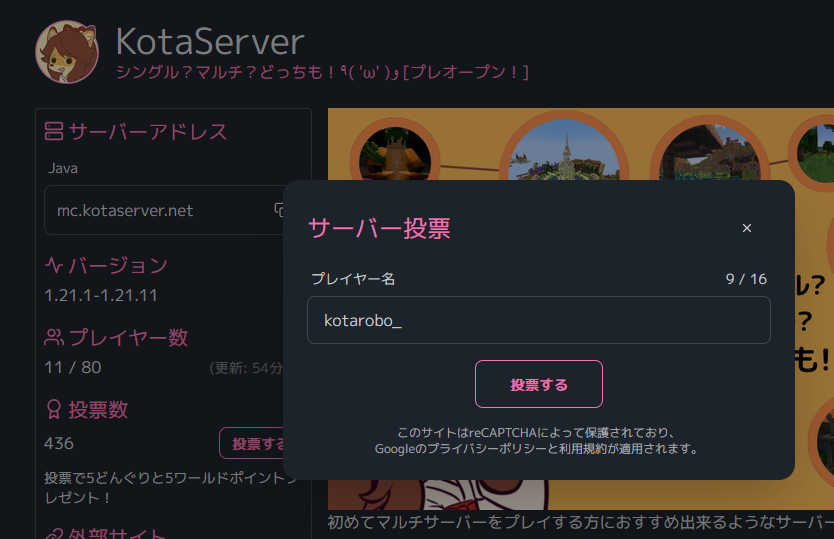The height and width of the screenshot is (539, 834).
Task: Click the サーバー投票 dialog title
Action: [x=379, y=228]
